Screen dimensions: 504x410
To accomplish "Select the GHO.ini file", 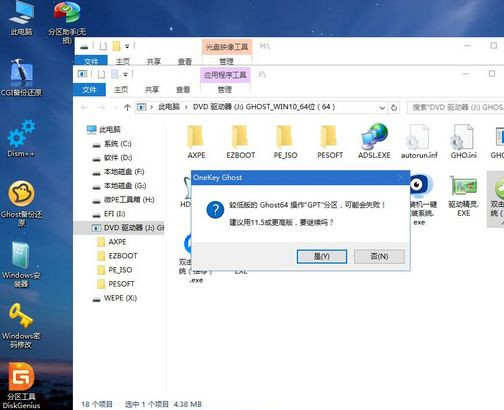I will [x=463, y=142].
